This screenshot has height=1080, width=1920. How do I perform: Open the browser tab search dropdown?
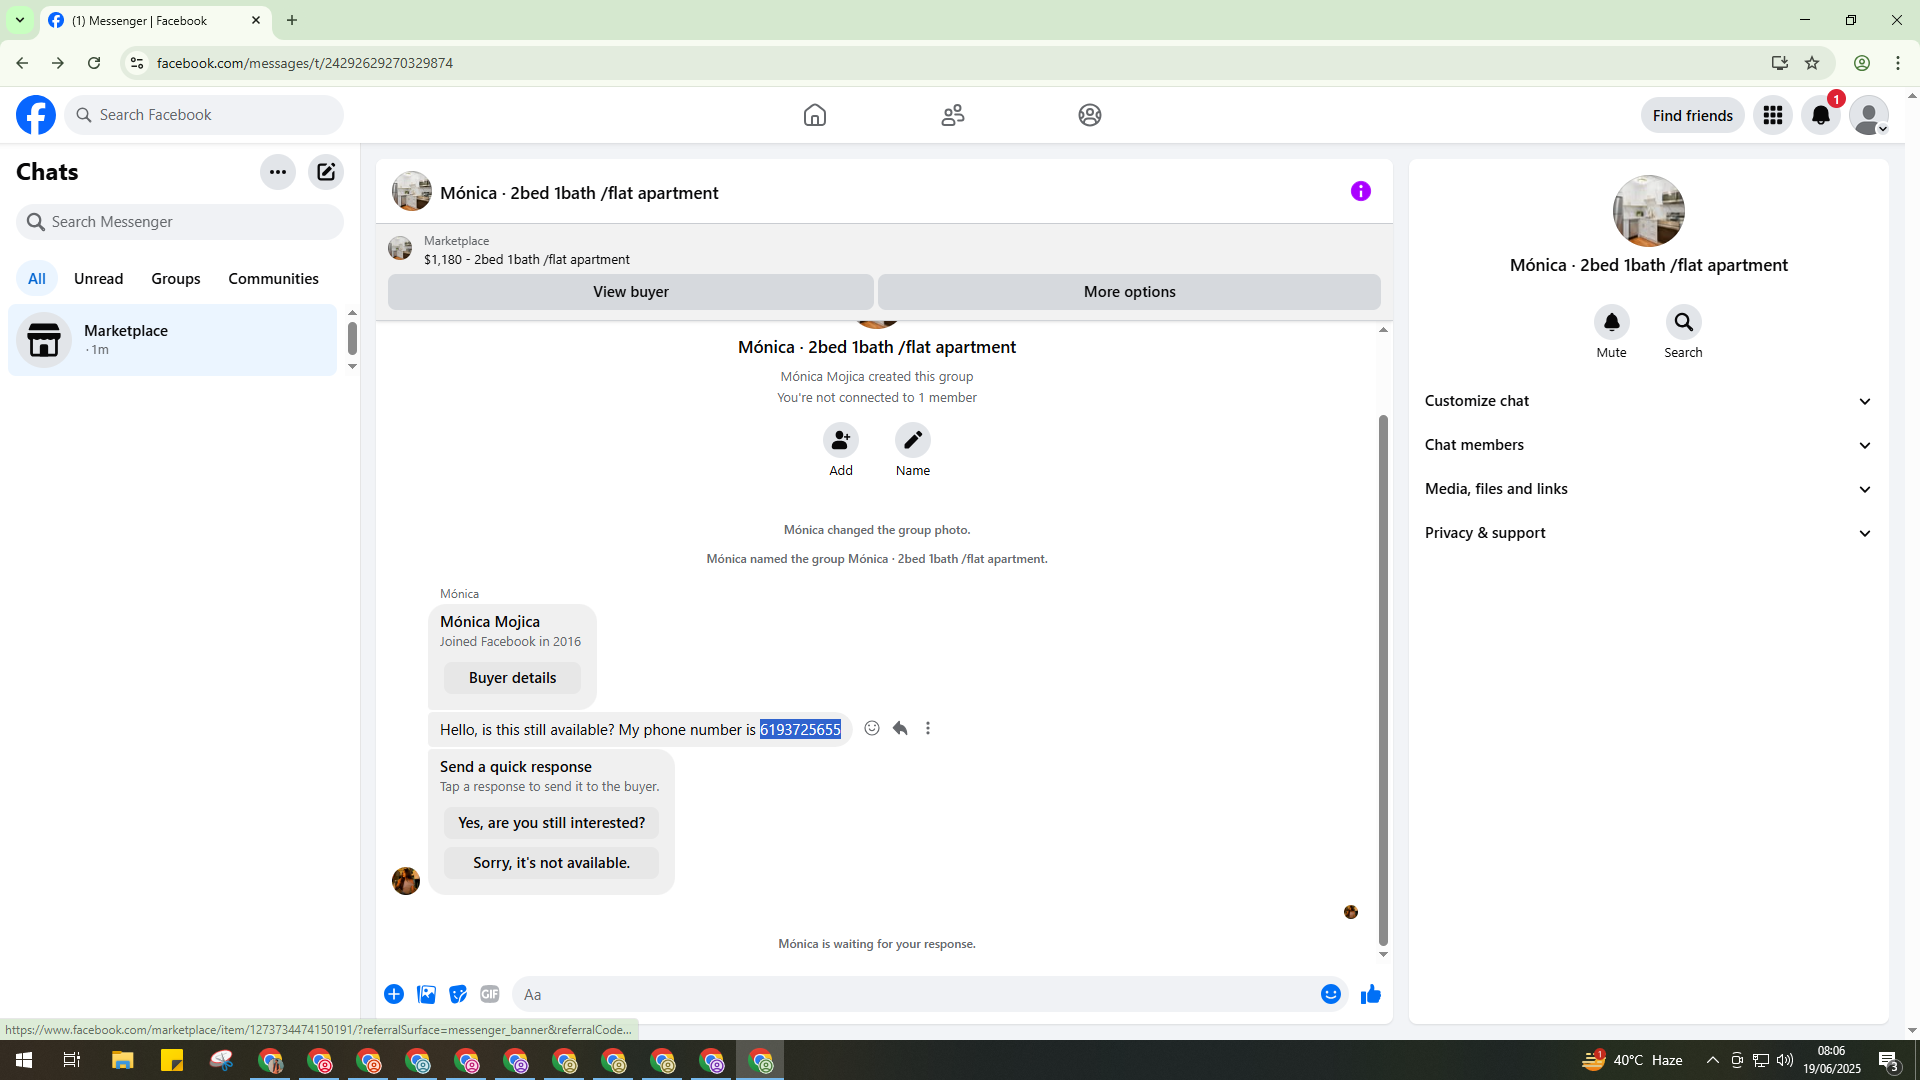click(x=20, y=20)
